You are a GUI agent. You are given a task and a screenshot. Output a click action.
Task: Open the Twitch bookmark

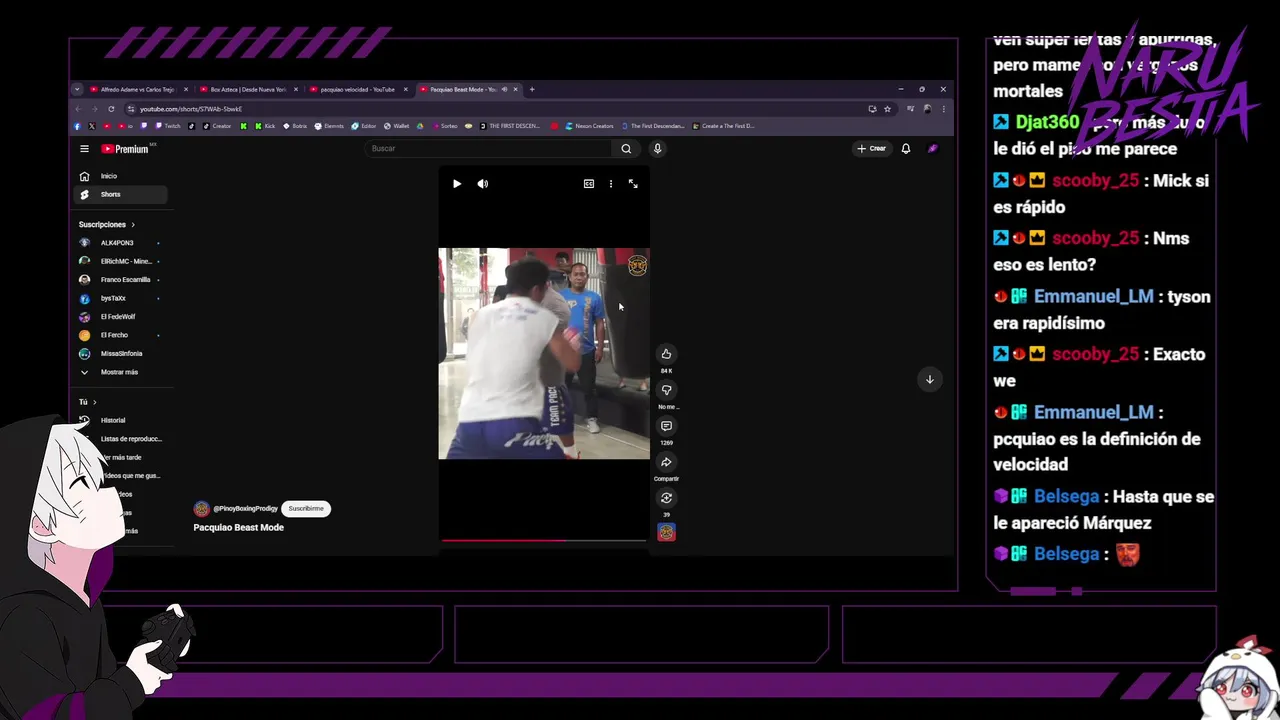(x=168, y=126)
